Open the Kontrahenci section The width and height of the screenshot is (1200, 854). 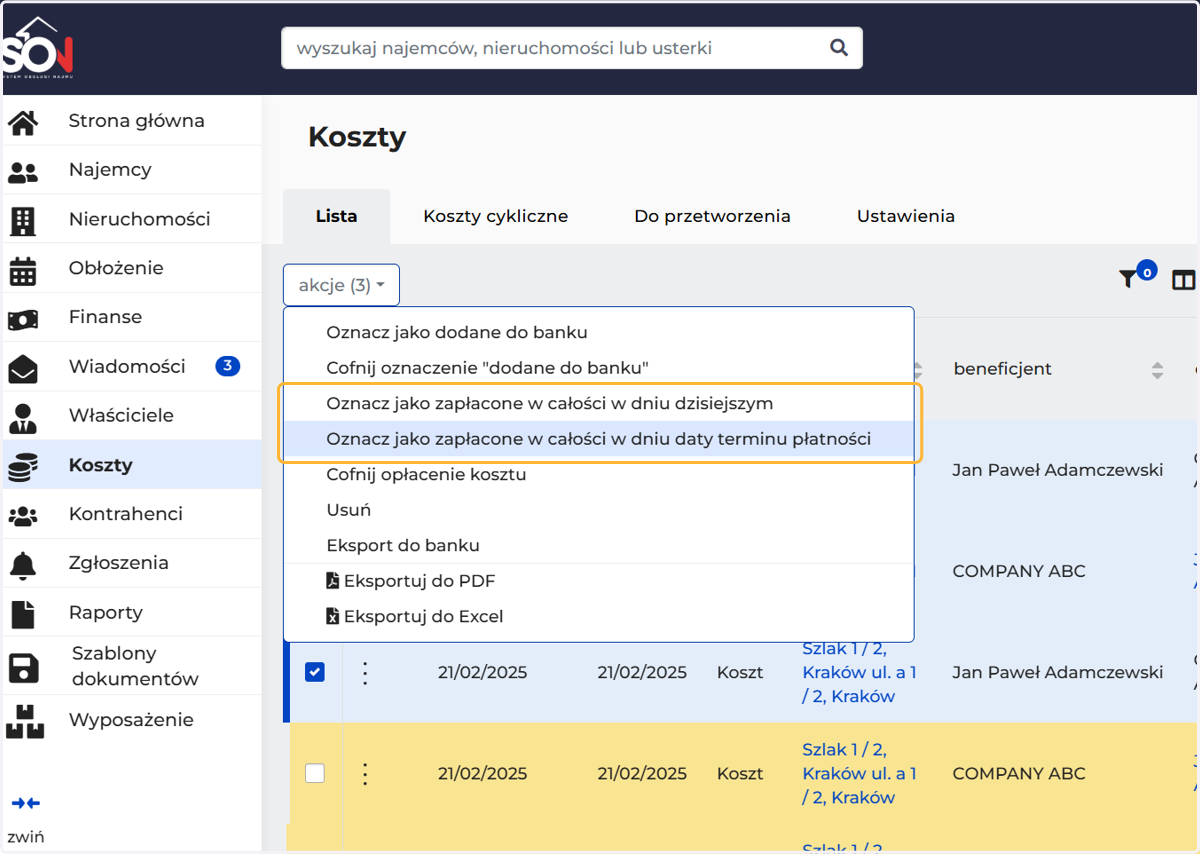(x=125, y=514)
